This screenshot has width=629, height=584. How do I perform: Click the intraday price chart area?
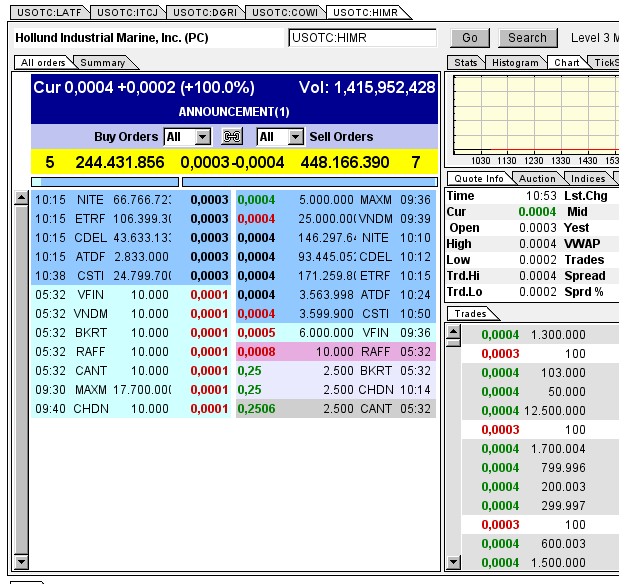[535, 115]
